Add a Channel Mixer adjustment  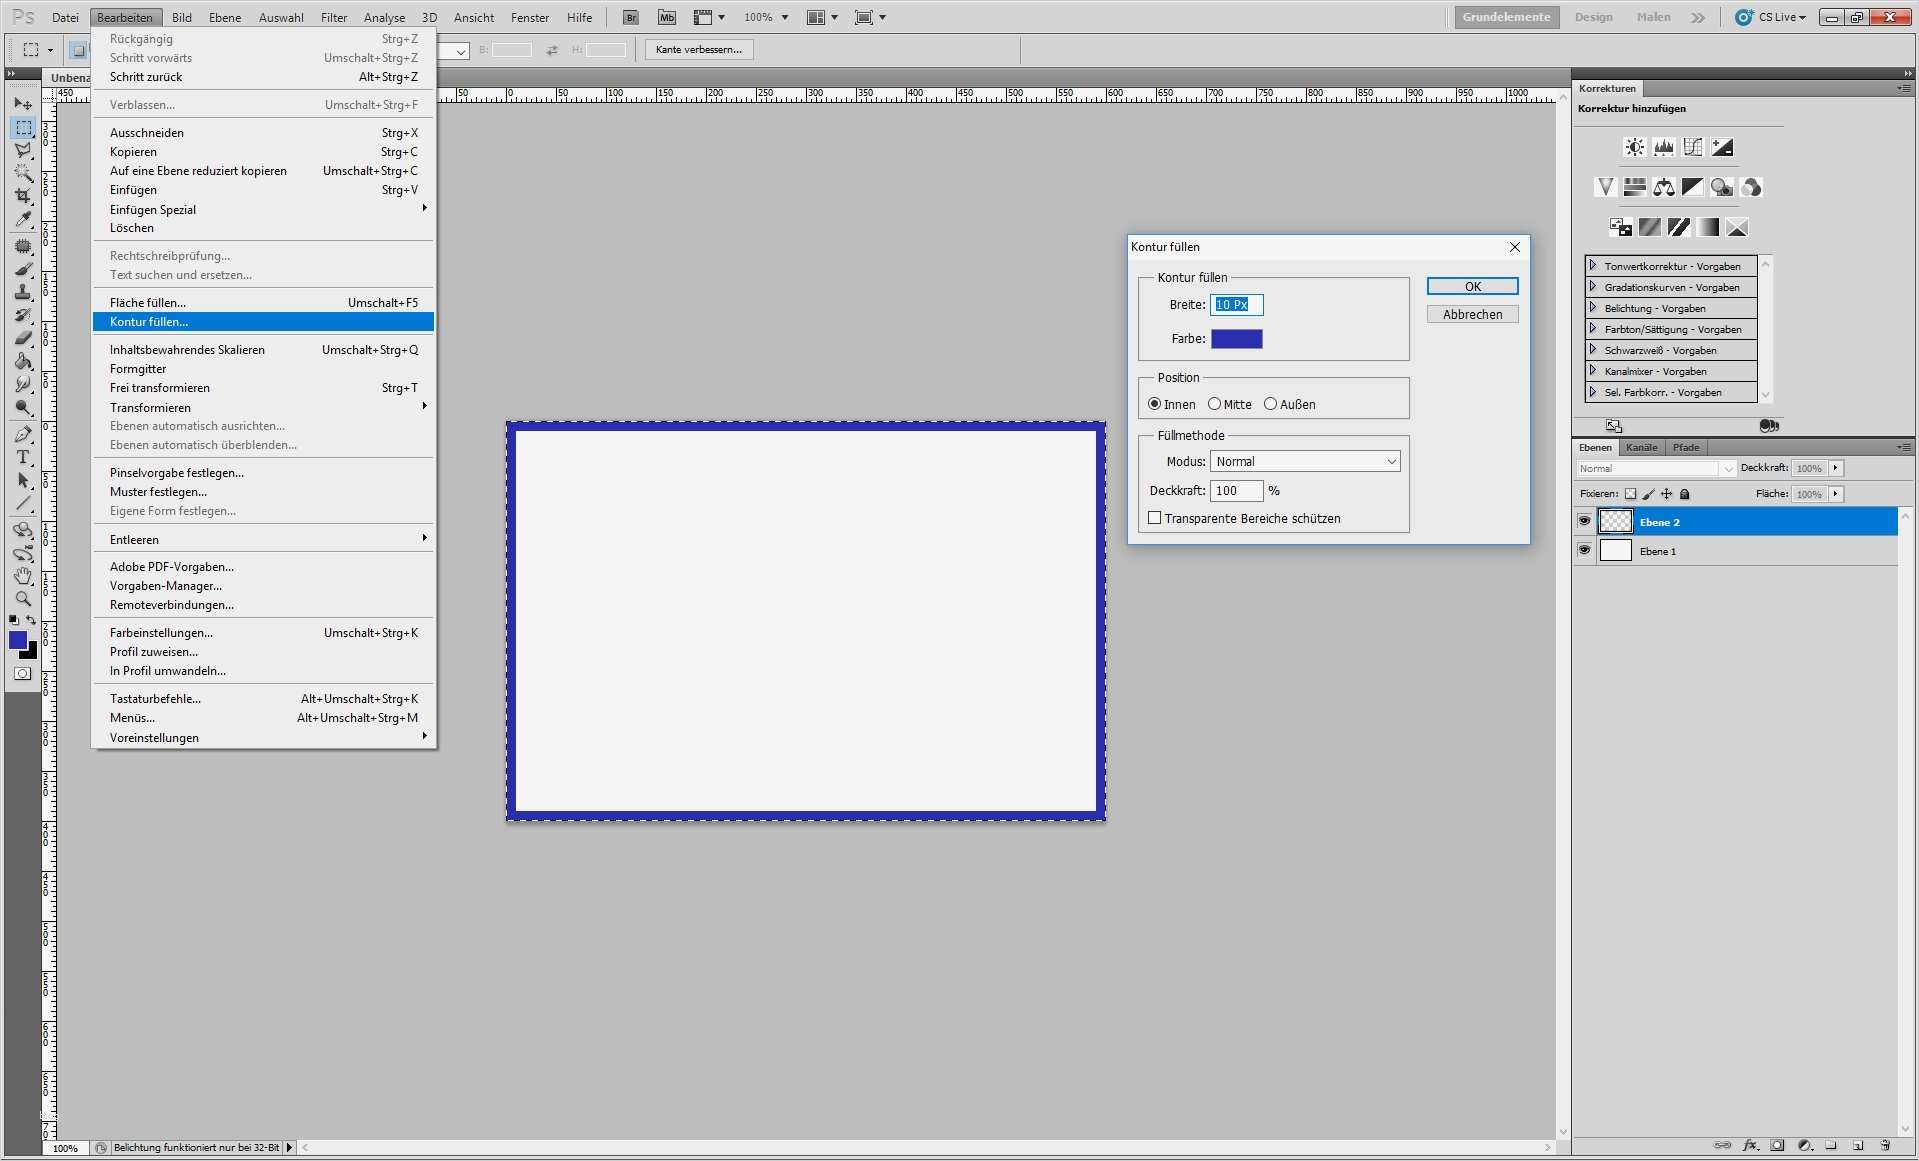pyautogui.click(x=1750, y=187)
